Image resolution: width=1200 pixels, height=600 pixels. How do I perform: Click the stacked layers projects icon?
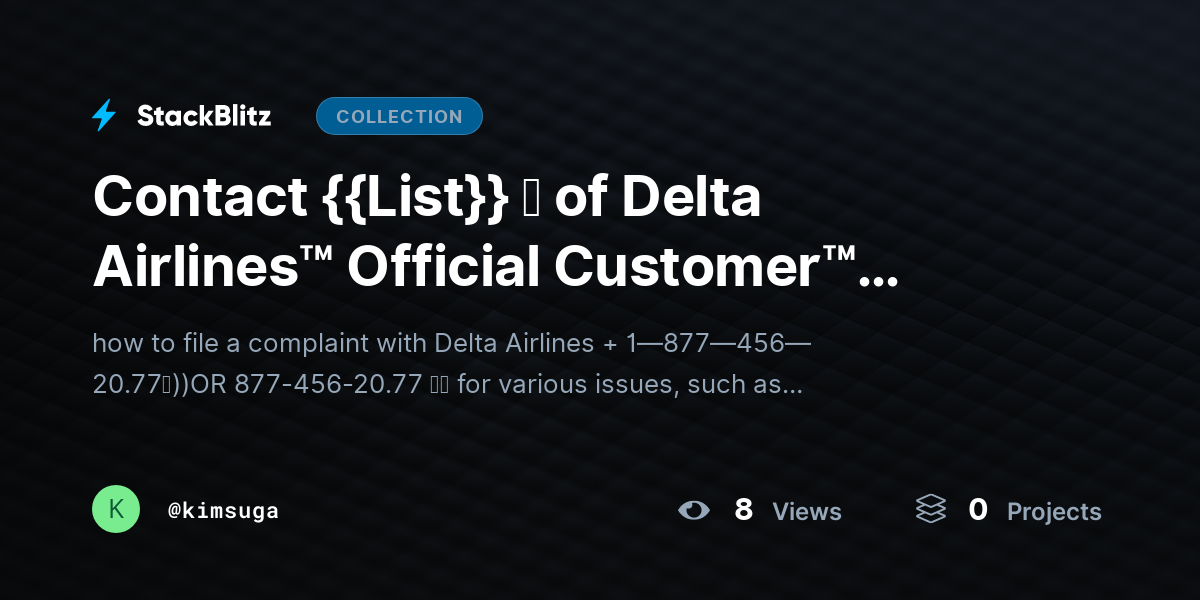coord(930,510)
